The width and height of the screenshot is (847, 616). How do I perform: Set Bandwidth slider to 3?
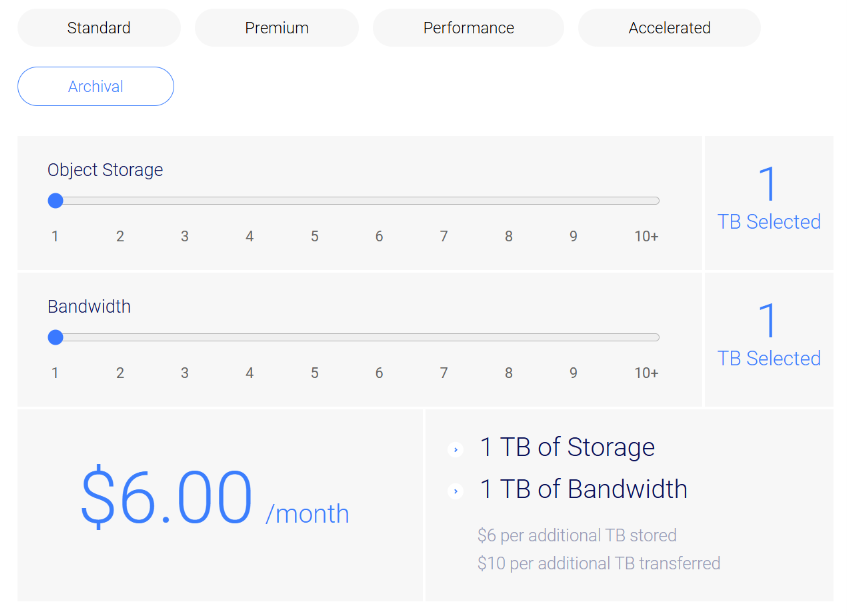pyautogui.click(x=185, y=338)
